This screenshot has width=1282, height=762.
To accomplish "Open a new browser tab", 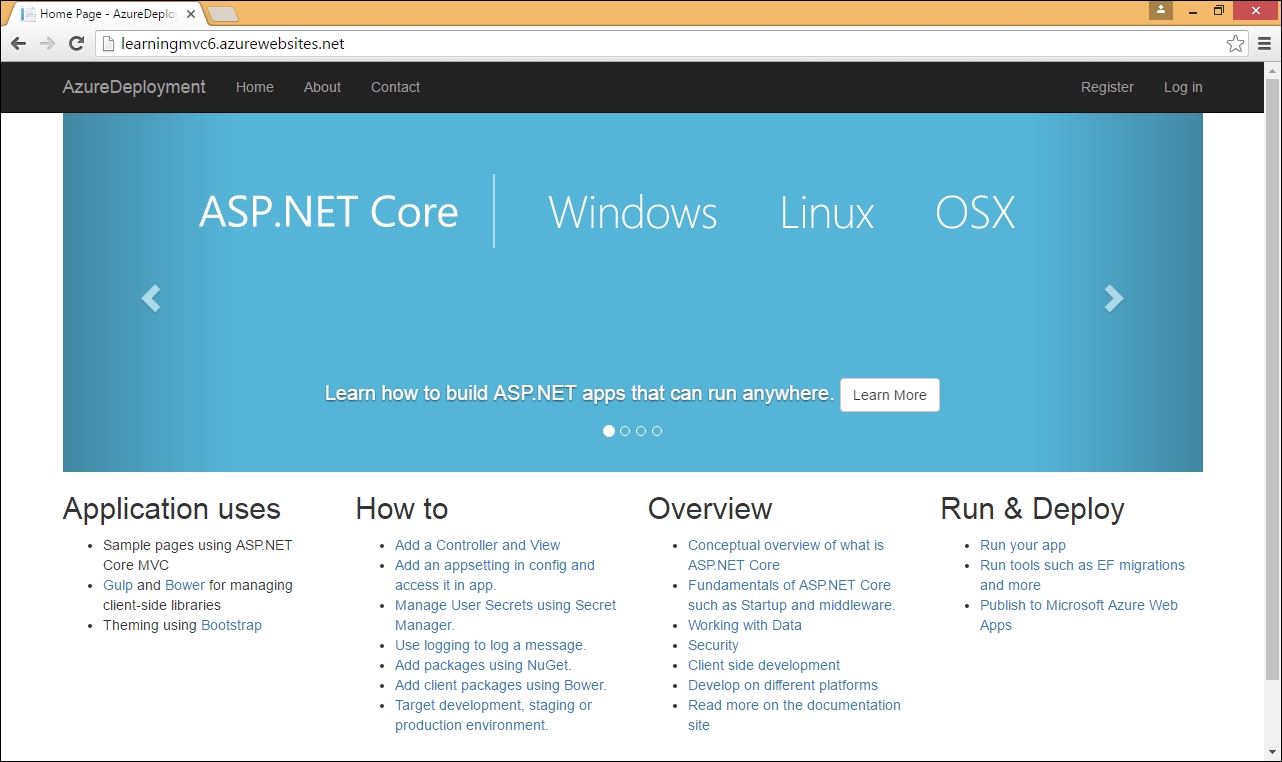I will [224, 15].
